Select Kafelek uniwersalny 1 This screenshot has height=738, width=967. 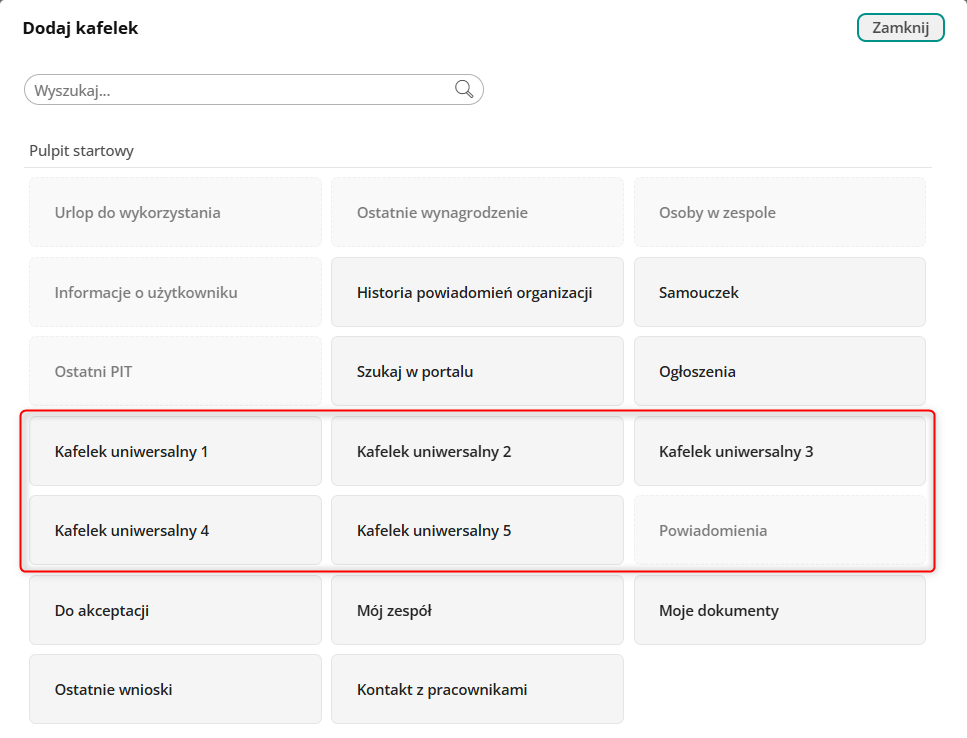[x=175, y=451]
